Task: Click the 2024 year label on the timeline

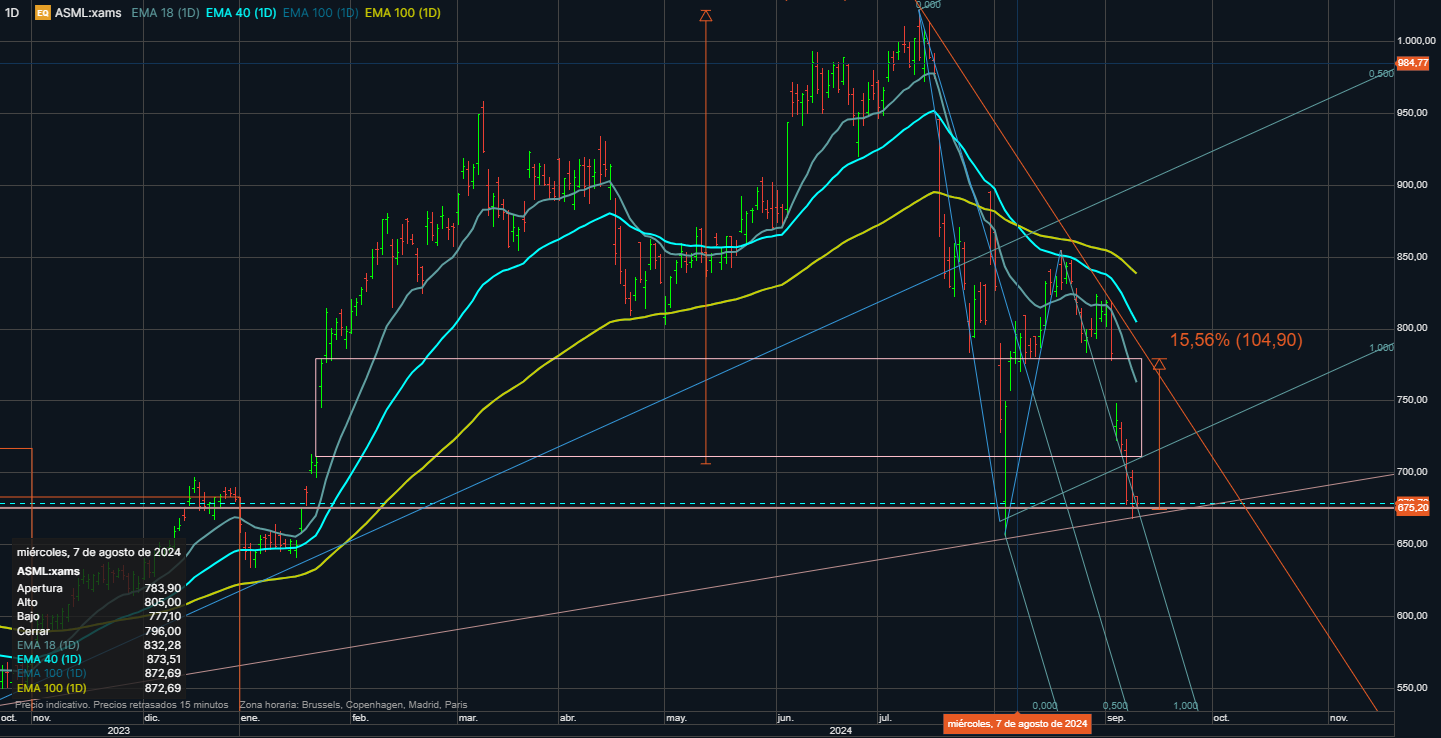Action: [x=841, y=731]
